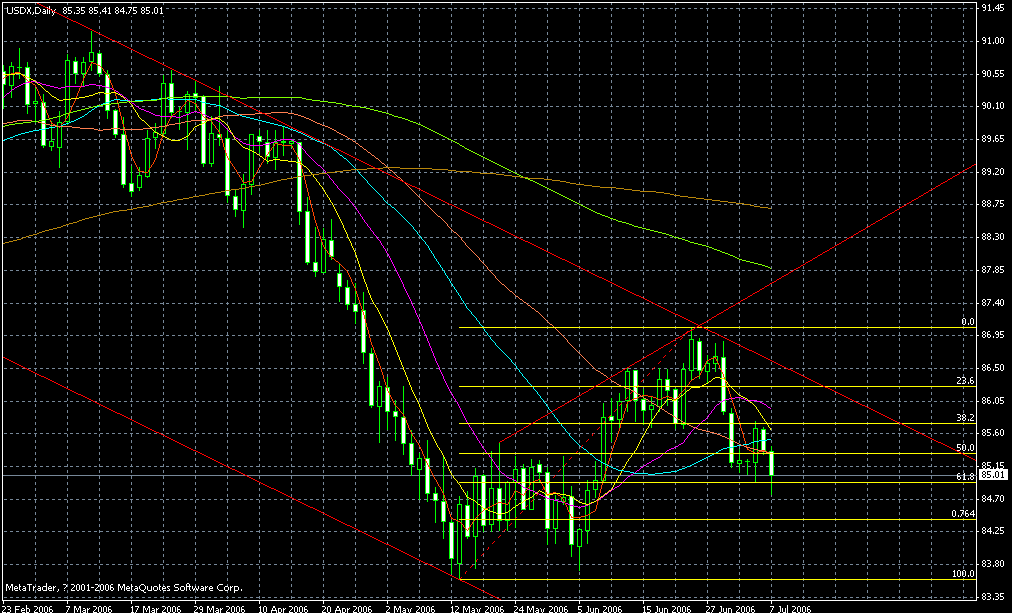Viewport: 1012px width, 613px height.
Task: Click the 17 Mar 2006 date label
Action: [x=156, y=608]
